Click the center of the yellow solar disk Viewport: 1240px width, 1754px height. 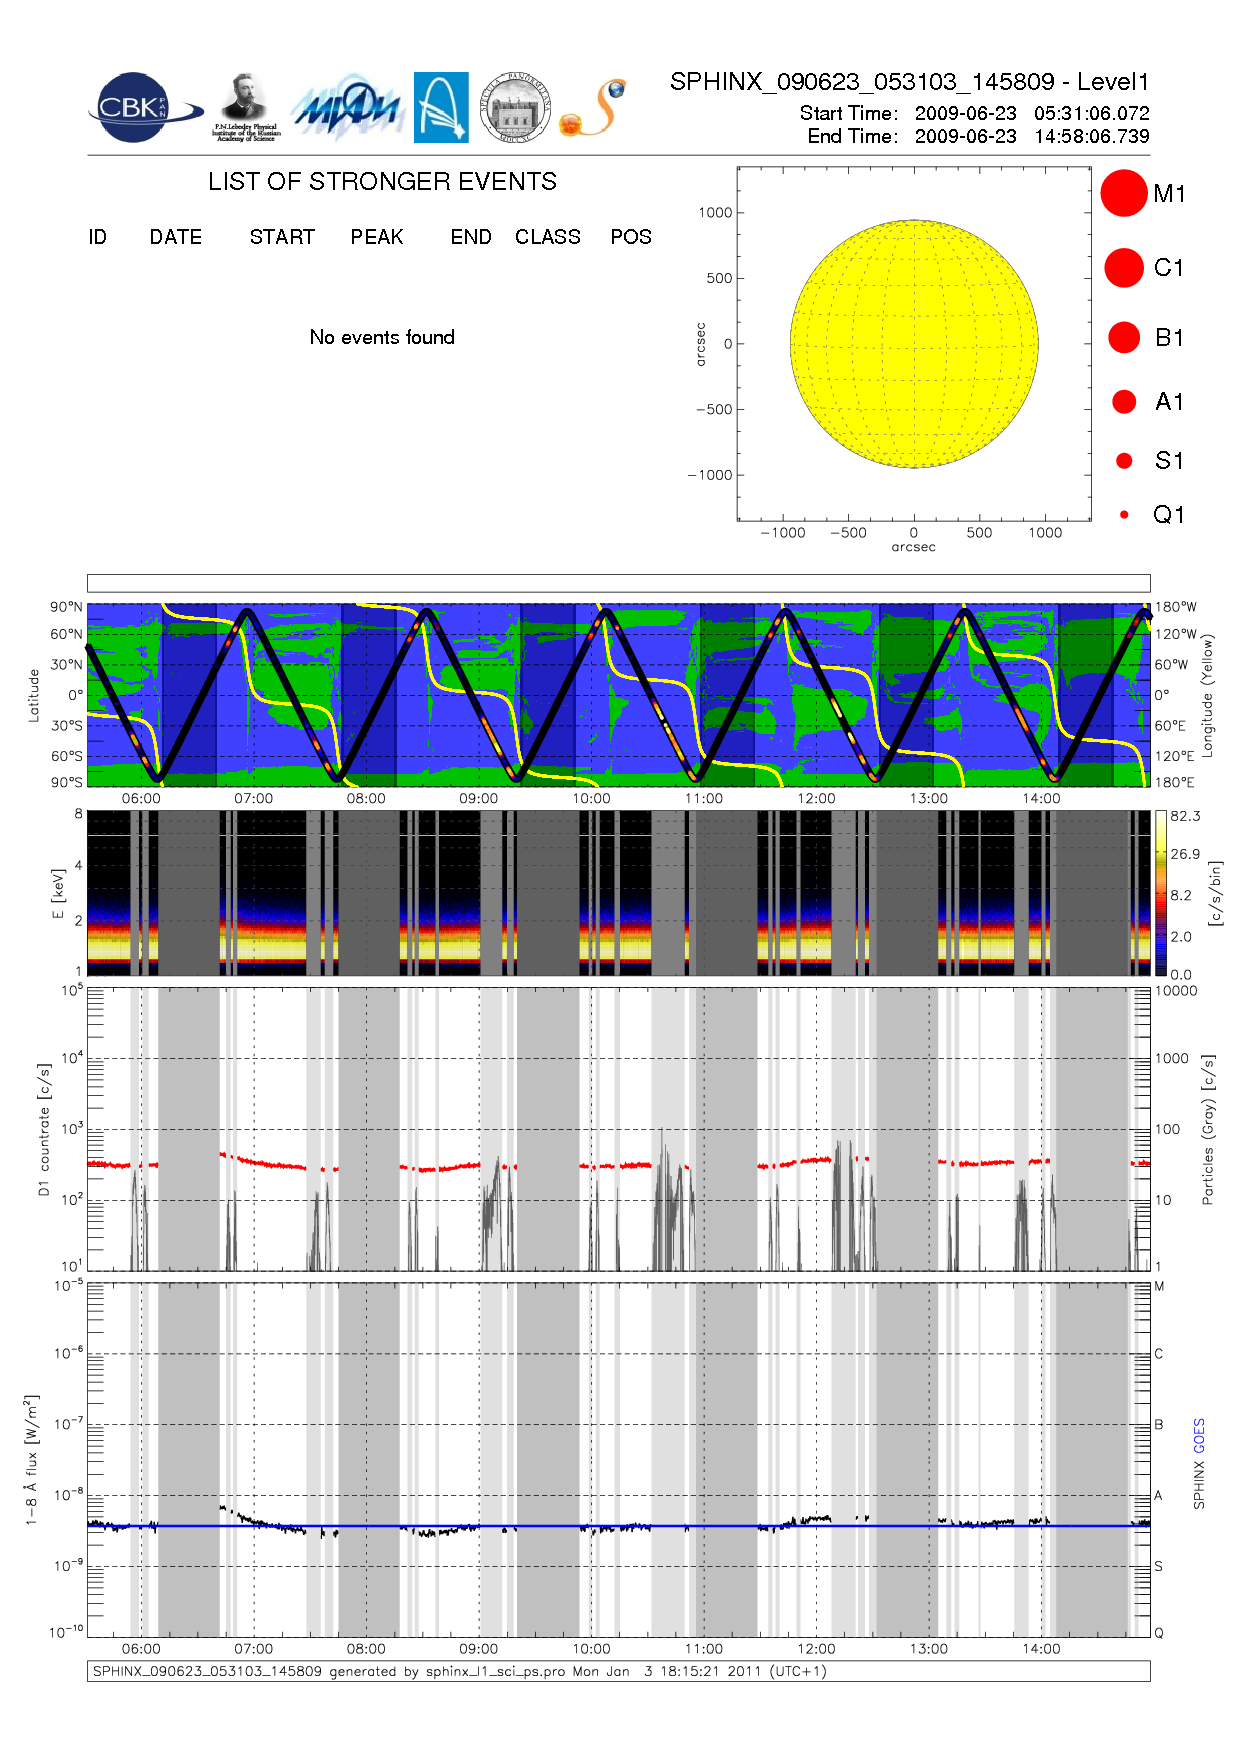coord(914,344)
